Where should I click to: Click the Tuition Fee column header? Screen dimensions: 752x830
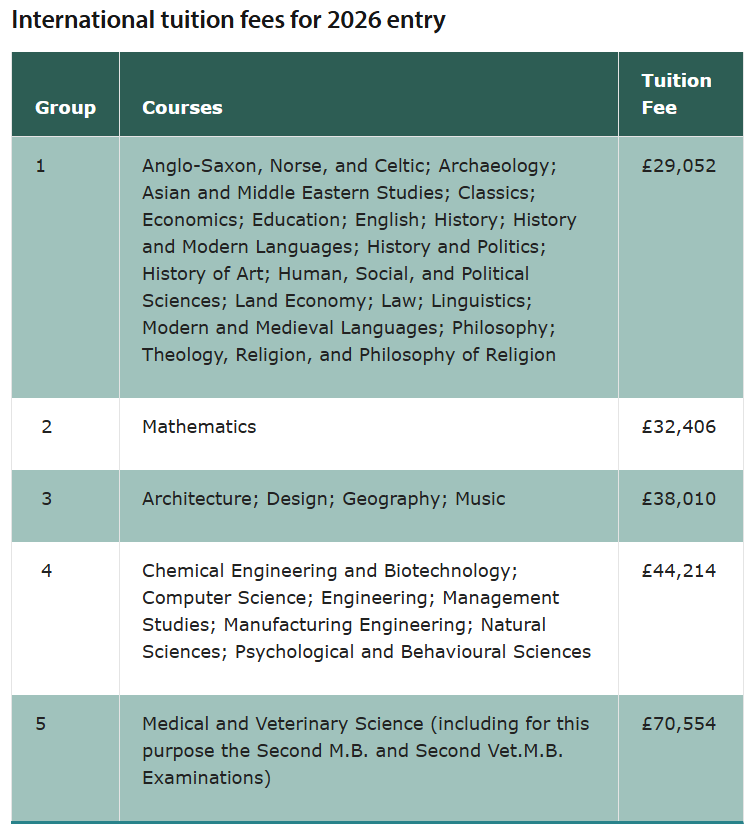click(x=676, y=94)
